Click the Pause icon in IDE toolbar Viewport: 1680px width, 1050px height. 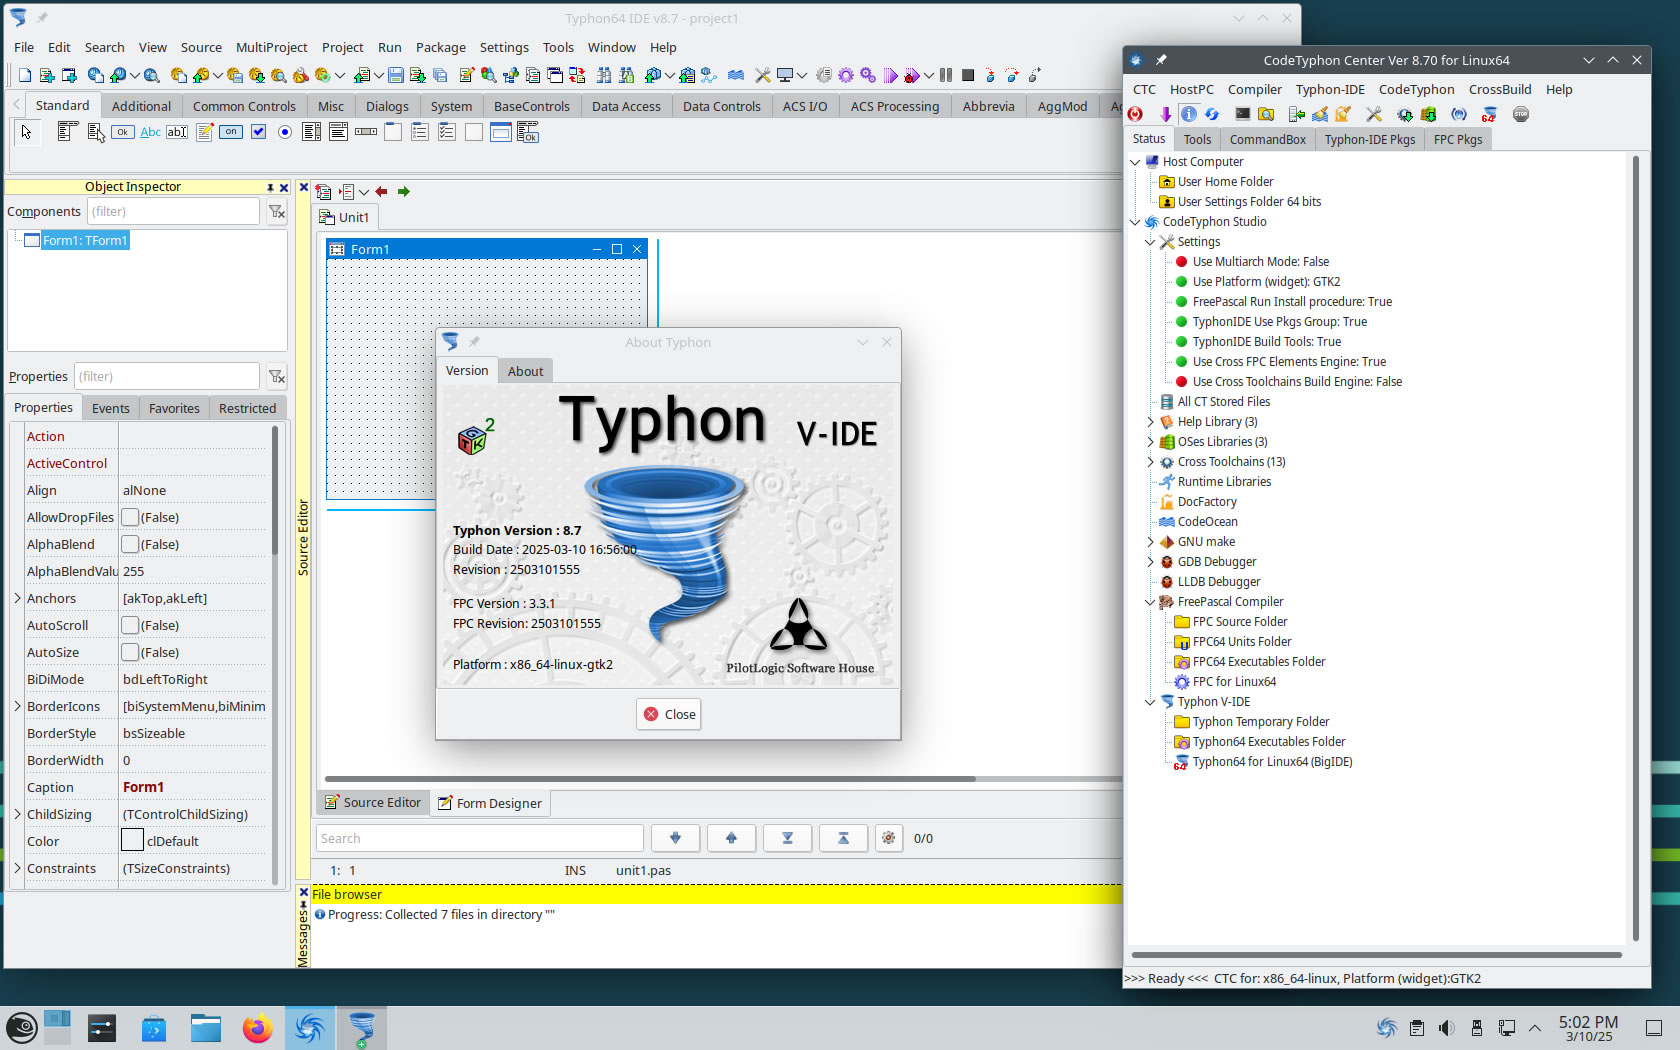click(945, 75)
